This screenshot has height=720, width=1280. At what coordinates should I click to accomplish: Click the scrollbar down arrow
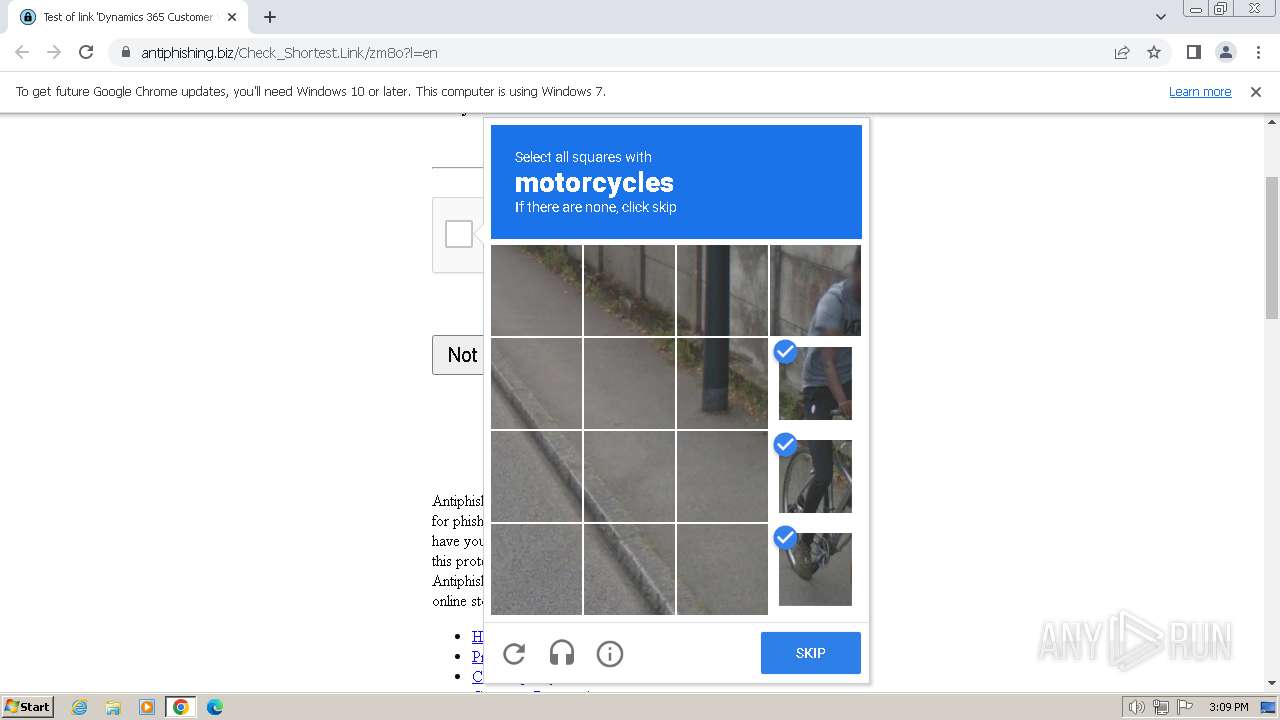click(x=1272, y=683)
